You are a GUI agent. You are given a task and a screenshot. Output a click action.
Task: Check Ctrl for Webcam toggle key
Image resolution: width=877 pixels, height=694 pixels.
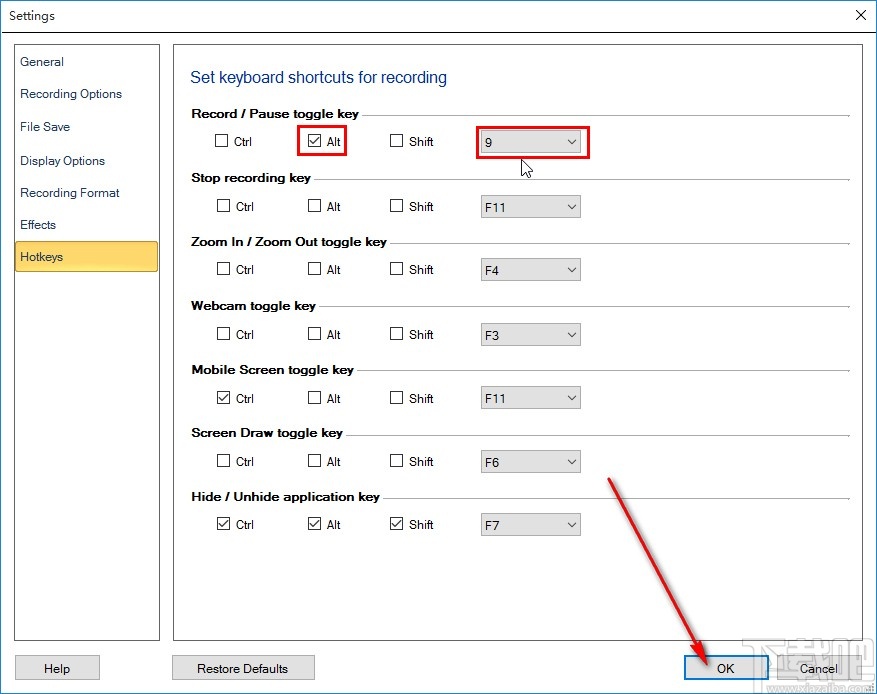coord(223,334)
